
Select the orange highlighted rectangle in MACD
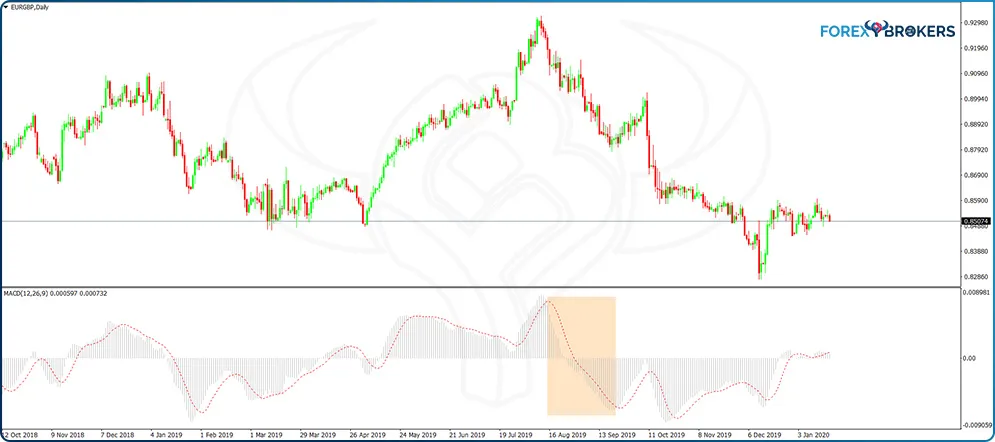pyautogui.click(x=581, y=355)
